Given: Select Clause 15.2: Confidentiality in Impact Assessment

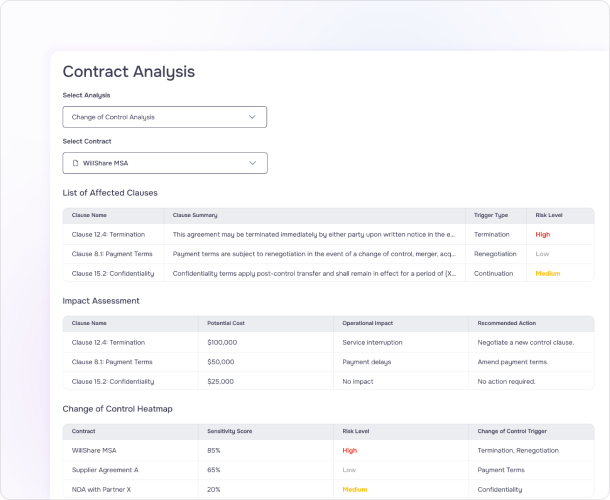Looking at the screenshot, I should tap(113, 382).
